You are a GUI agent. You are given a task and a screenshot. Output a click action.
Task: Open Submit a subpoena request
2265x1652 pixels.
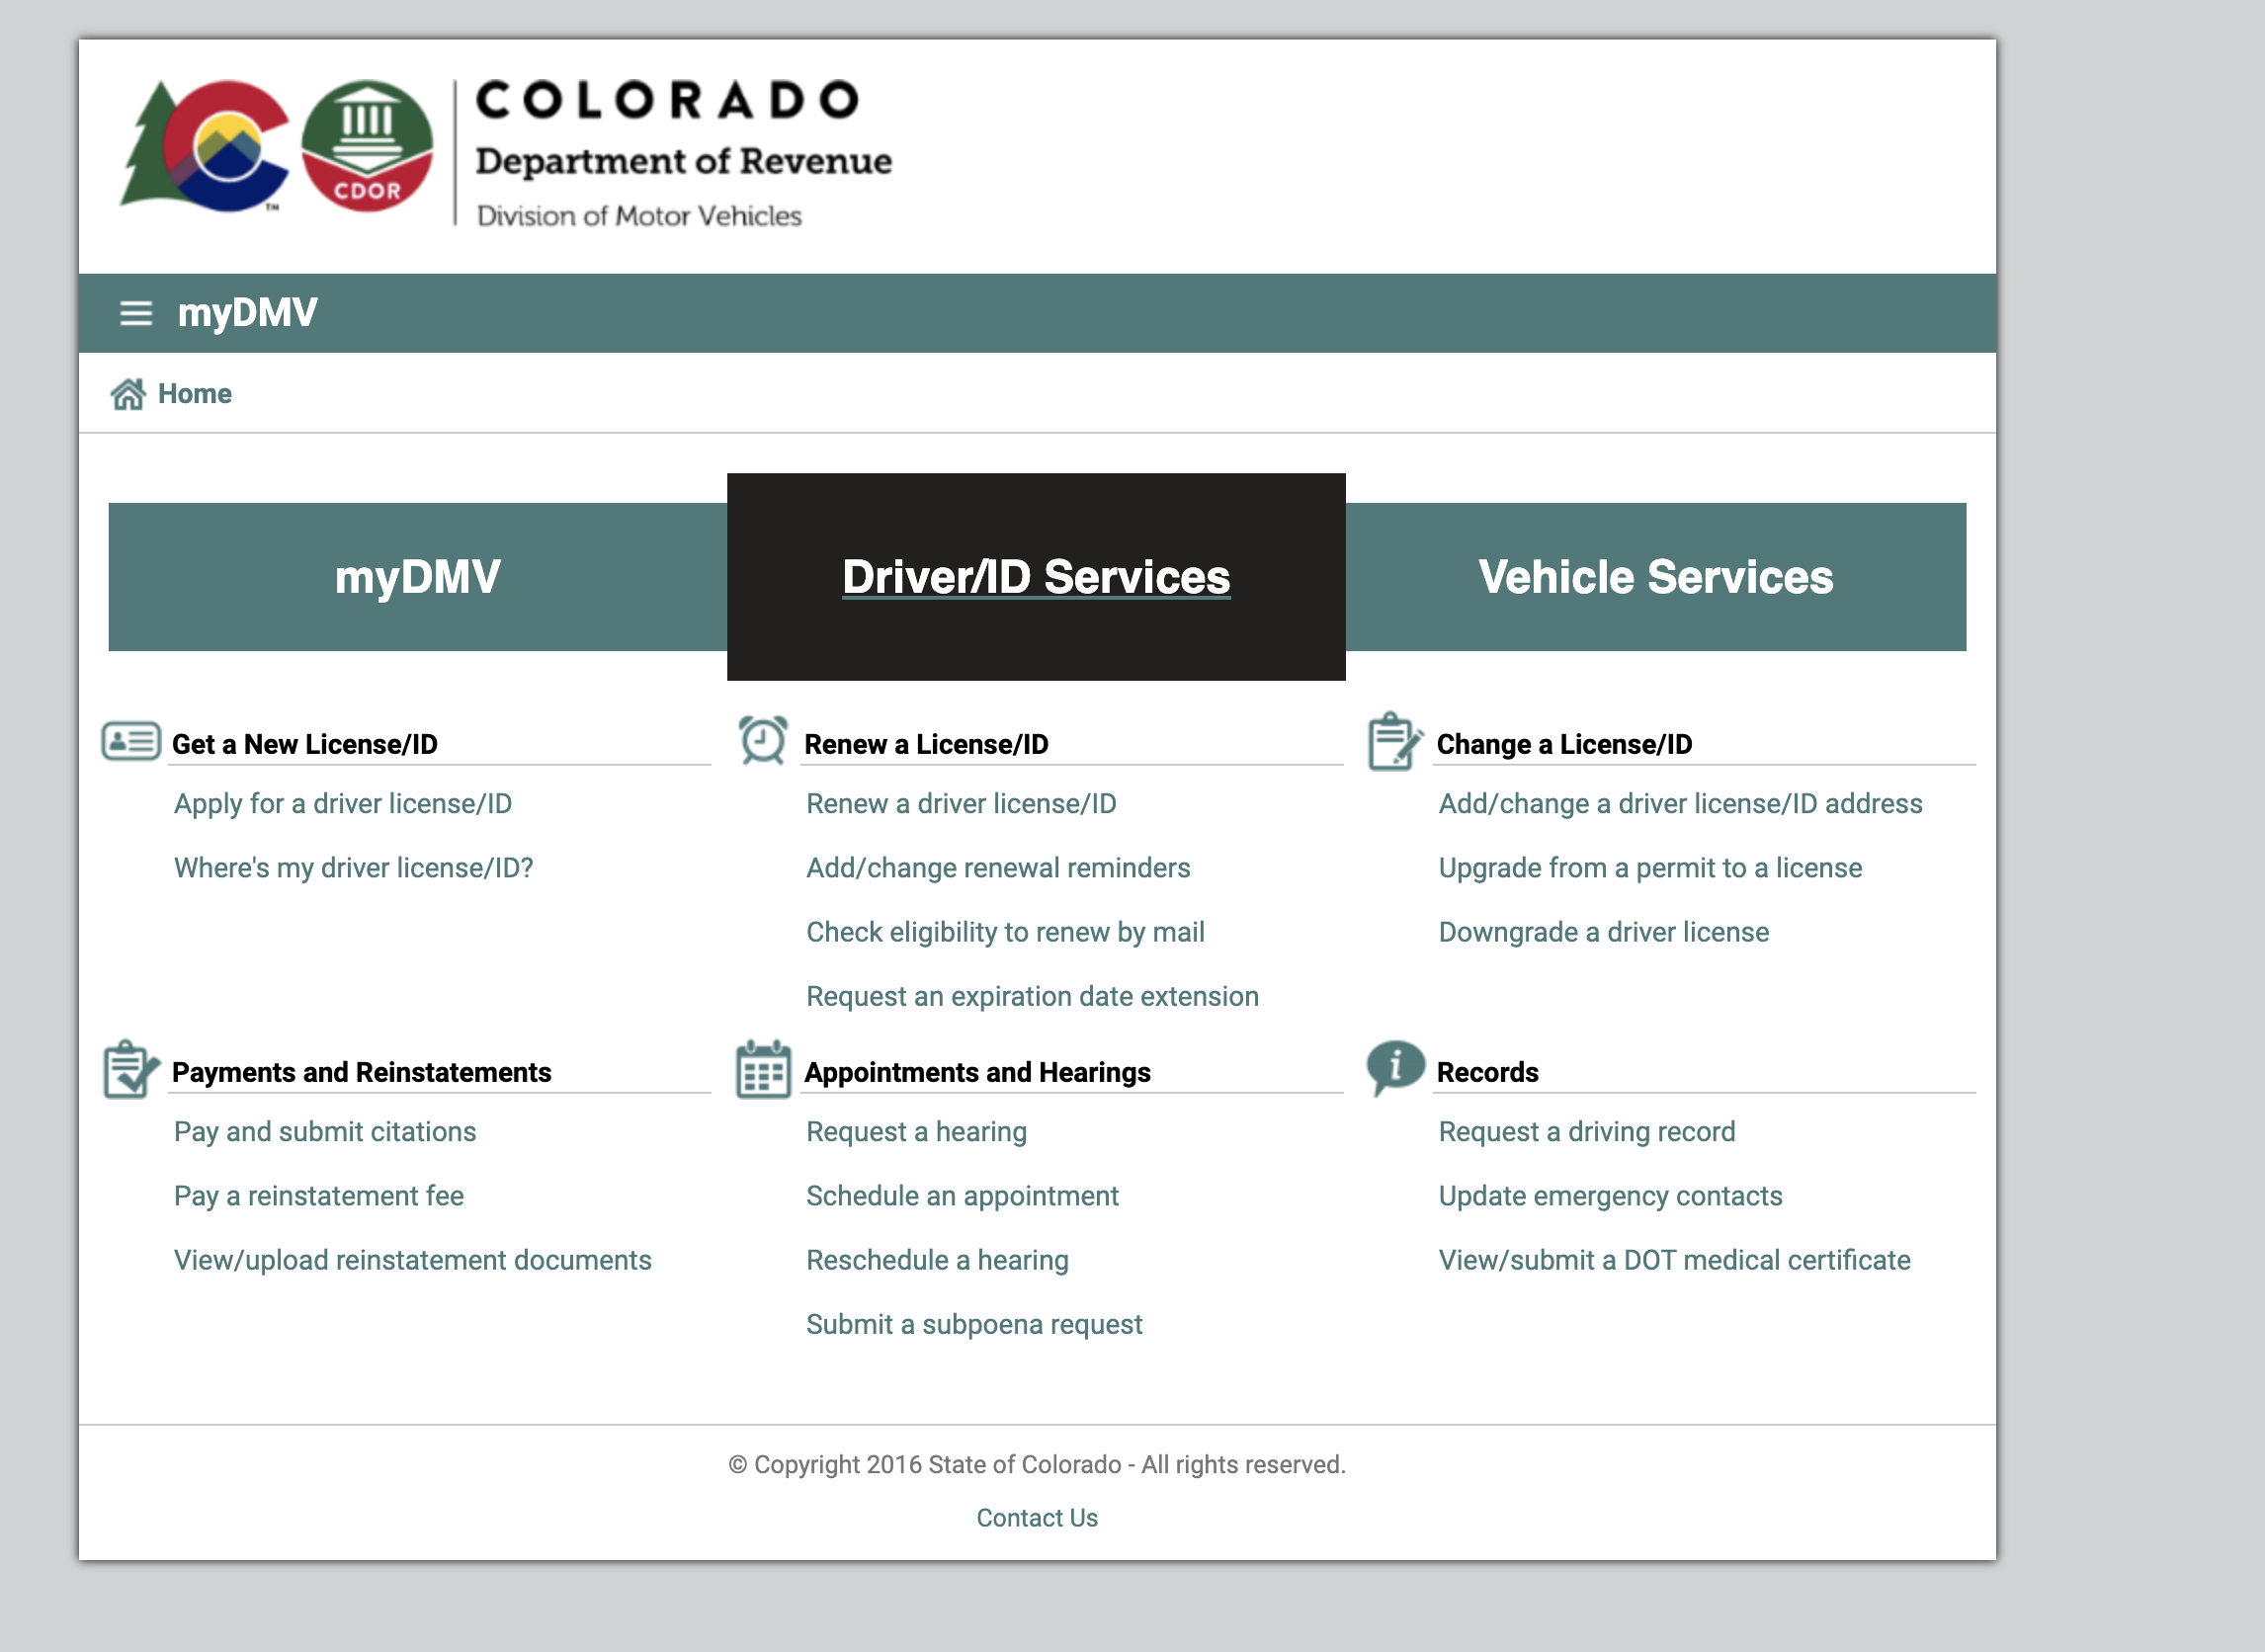coord(974,1324)
